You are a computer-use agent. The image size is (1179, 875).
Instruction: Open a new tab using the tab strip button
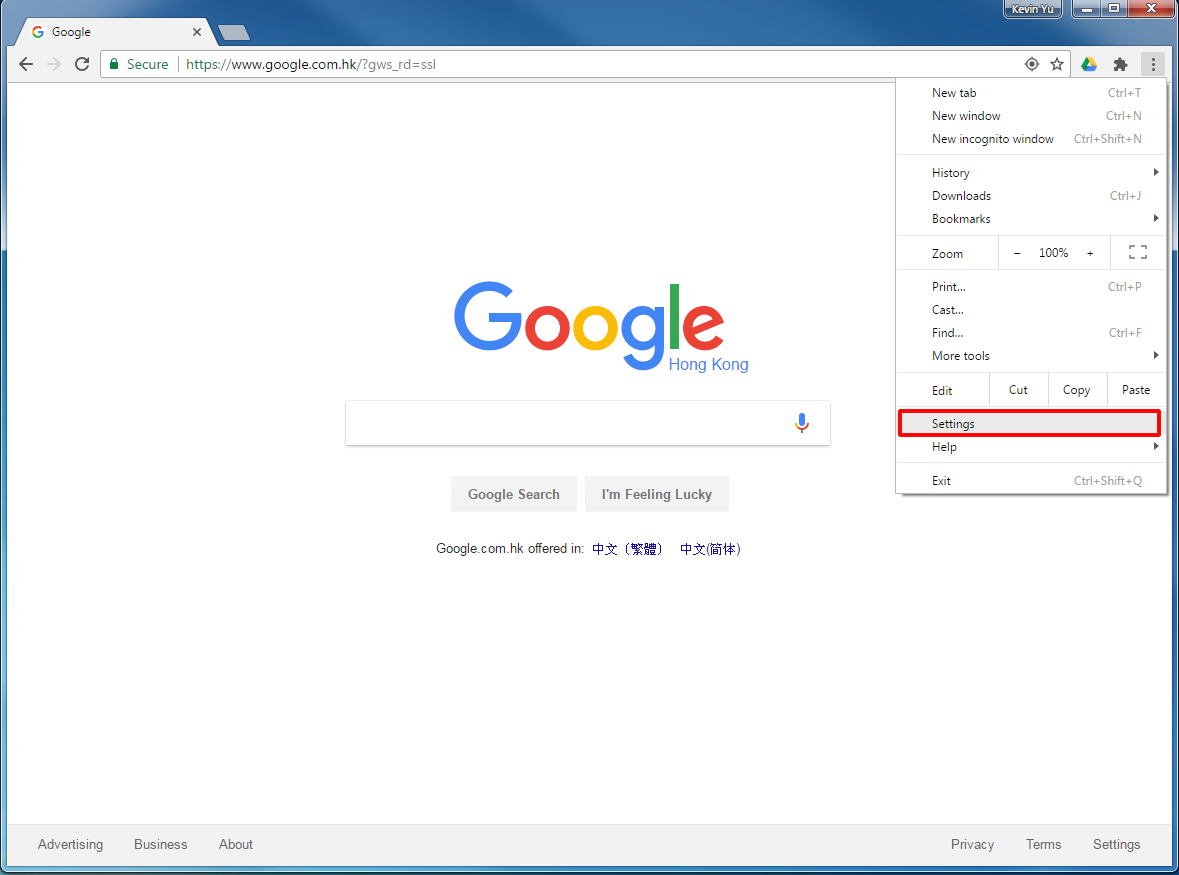point(234,32)
